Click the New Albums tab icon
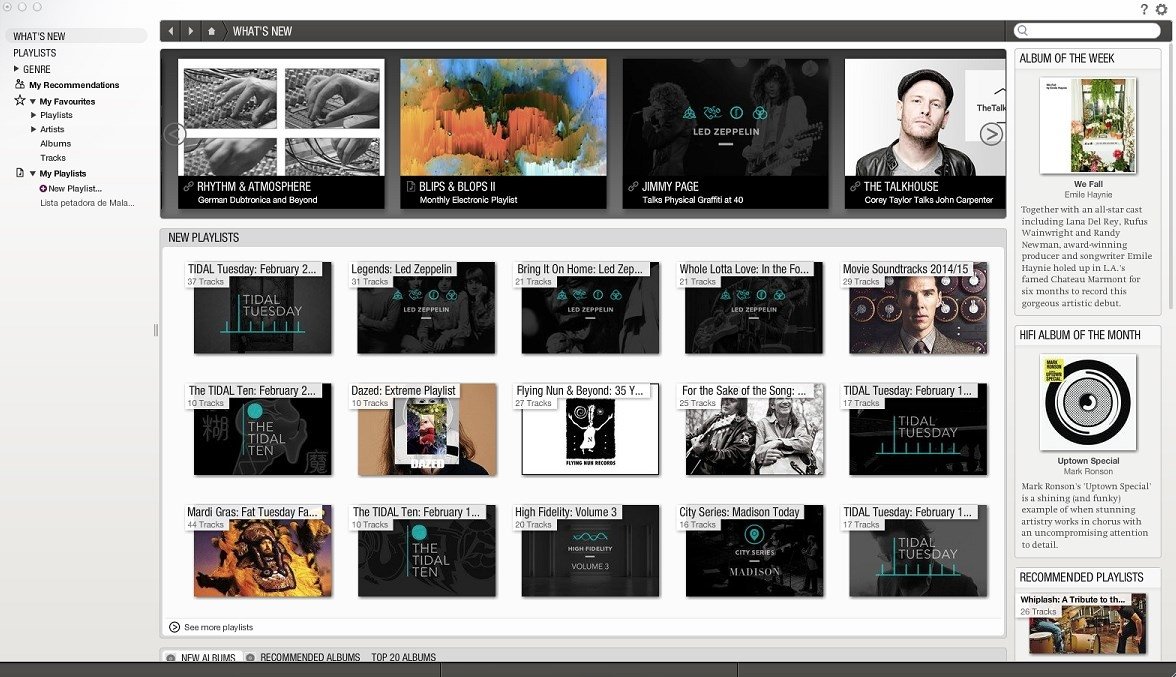The height and width of the screenshot is (677, 1176). [x=171, y=658]
